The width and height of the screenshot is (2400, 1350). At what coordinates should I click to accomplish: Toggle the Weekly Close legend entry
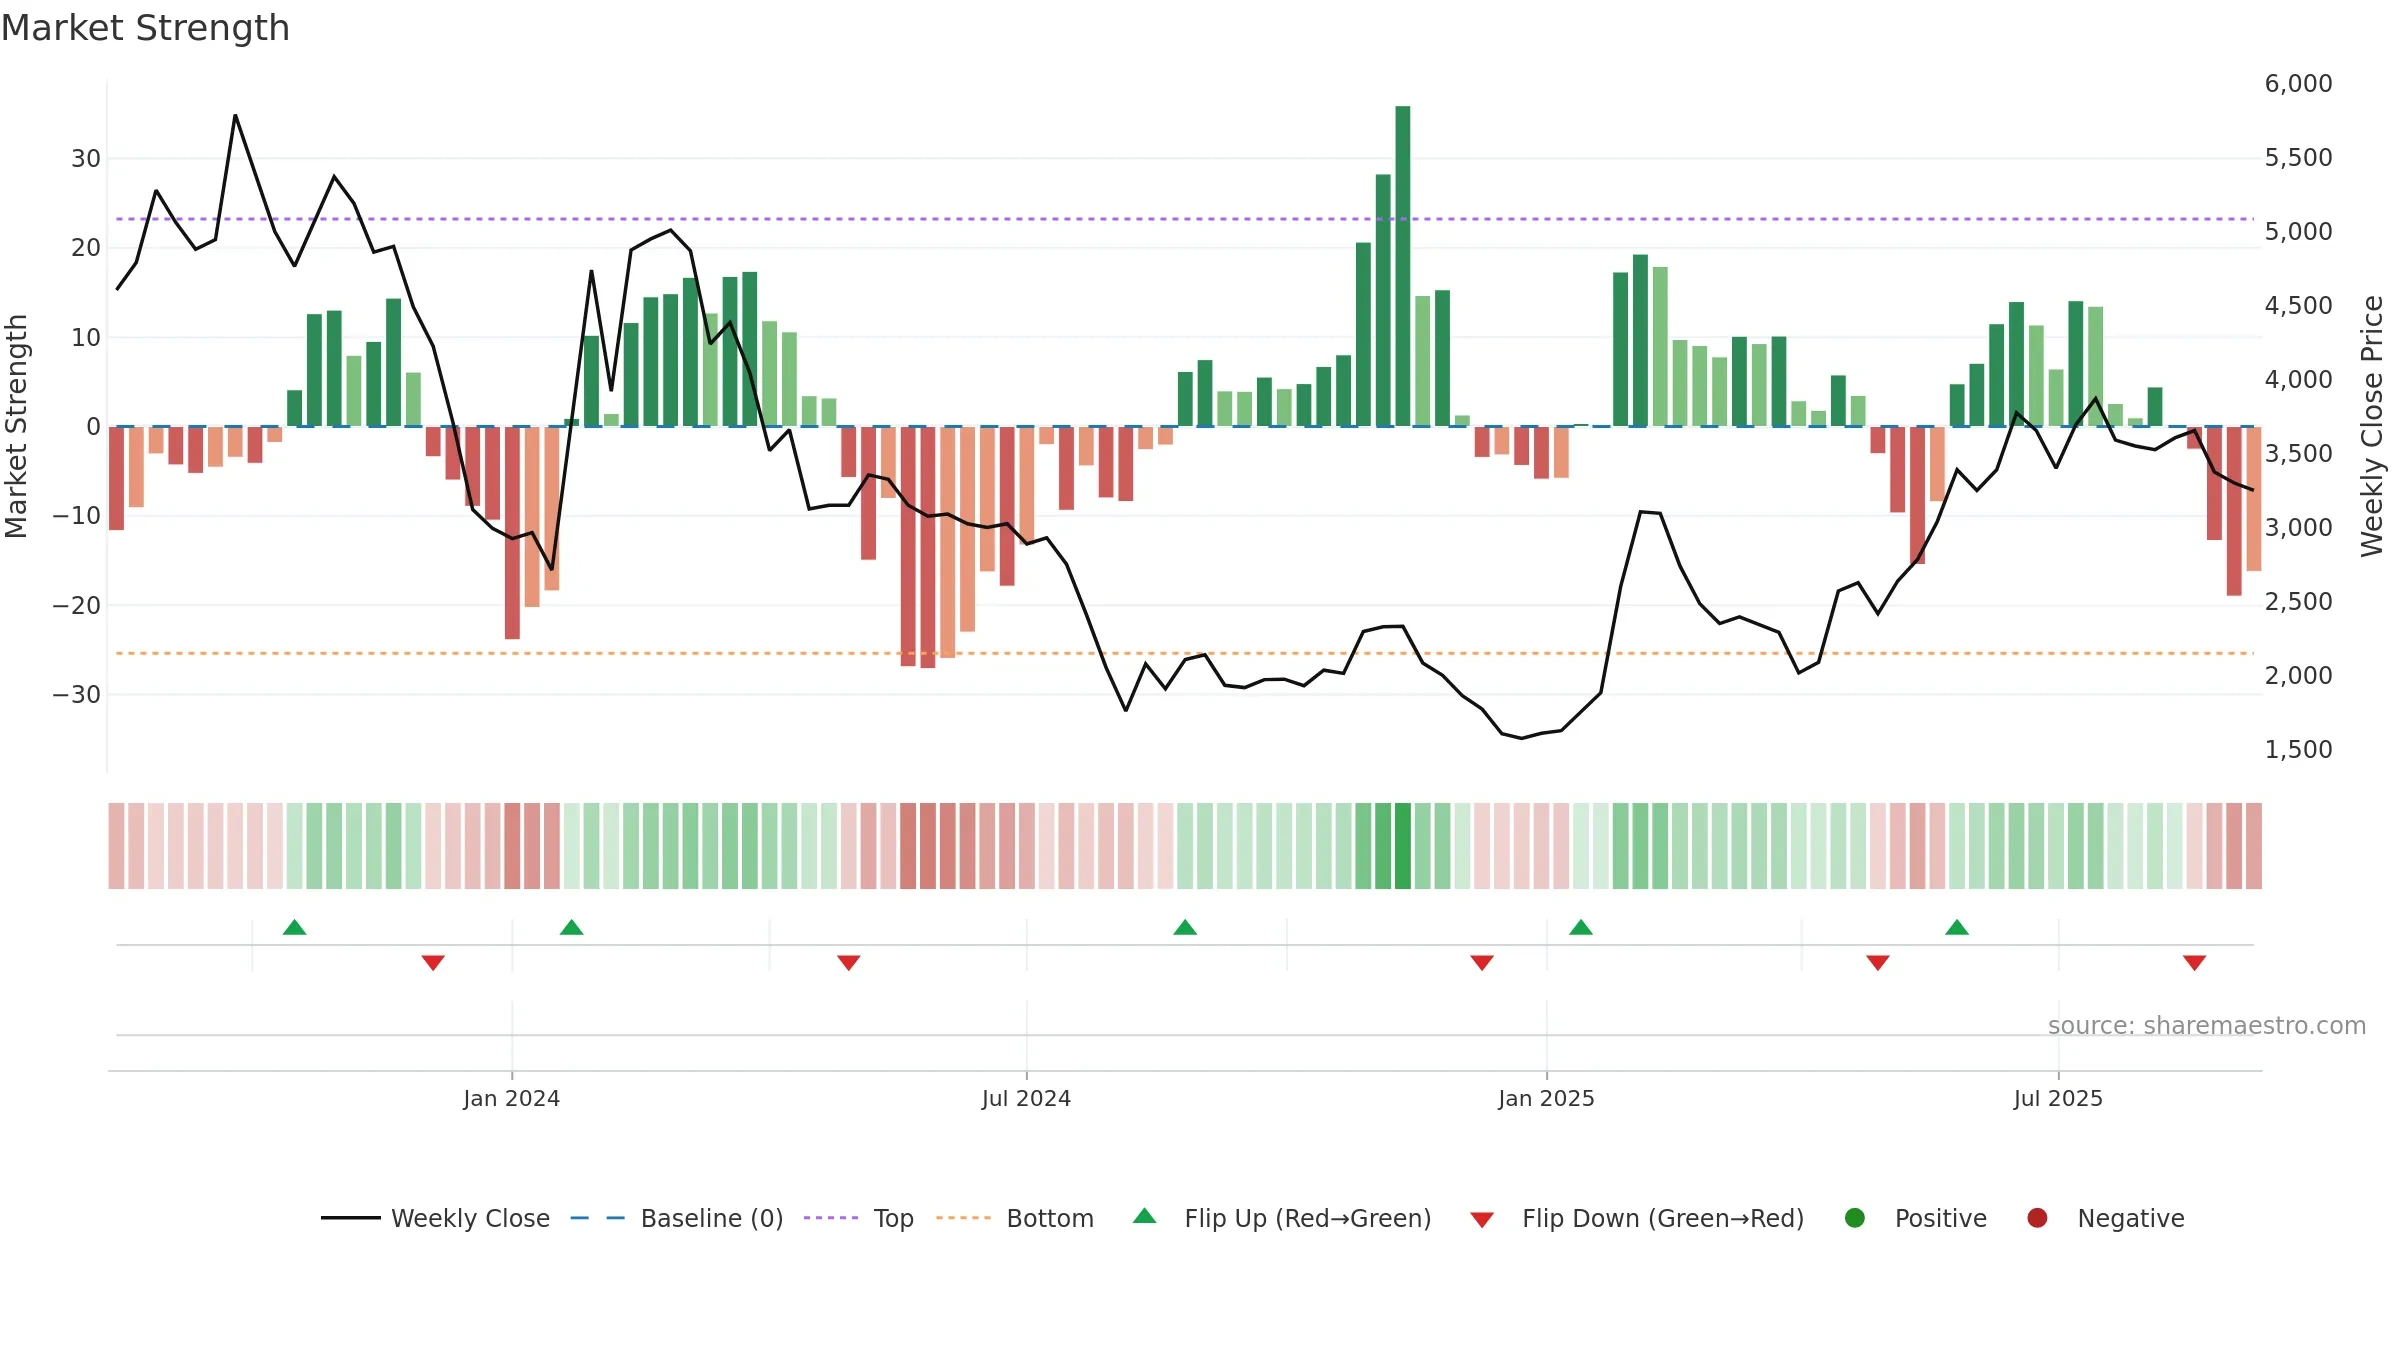coord(435,1218)
